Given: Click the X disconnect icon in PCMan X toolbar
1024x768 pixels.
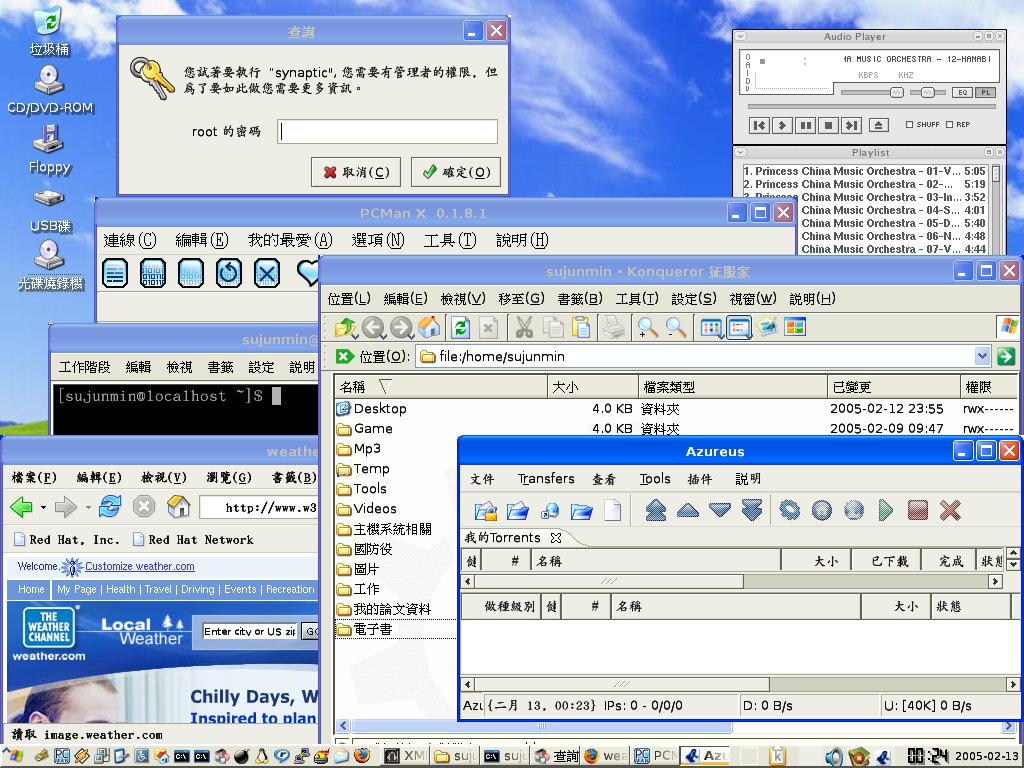Looking at the screenshot, I should click(x=266, y=273).
